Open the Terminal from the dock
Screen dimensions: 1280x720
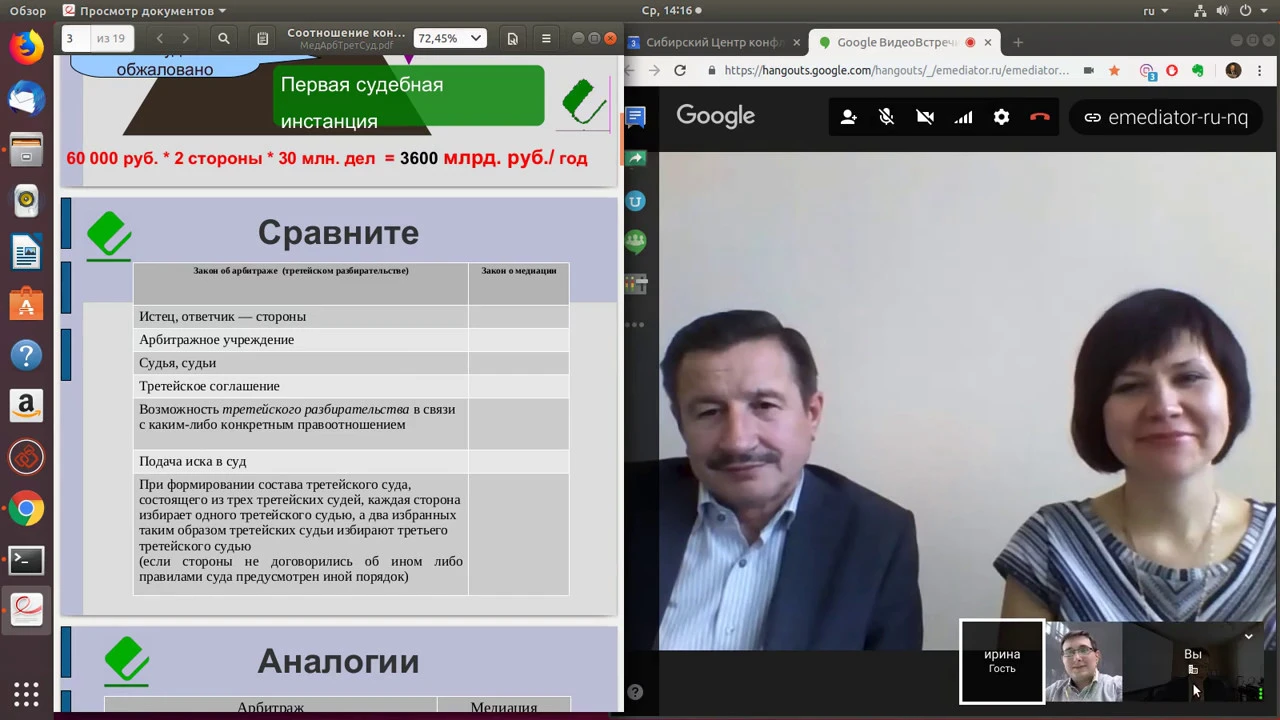click(27, 561)
